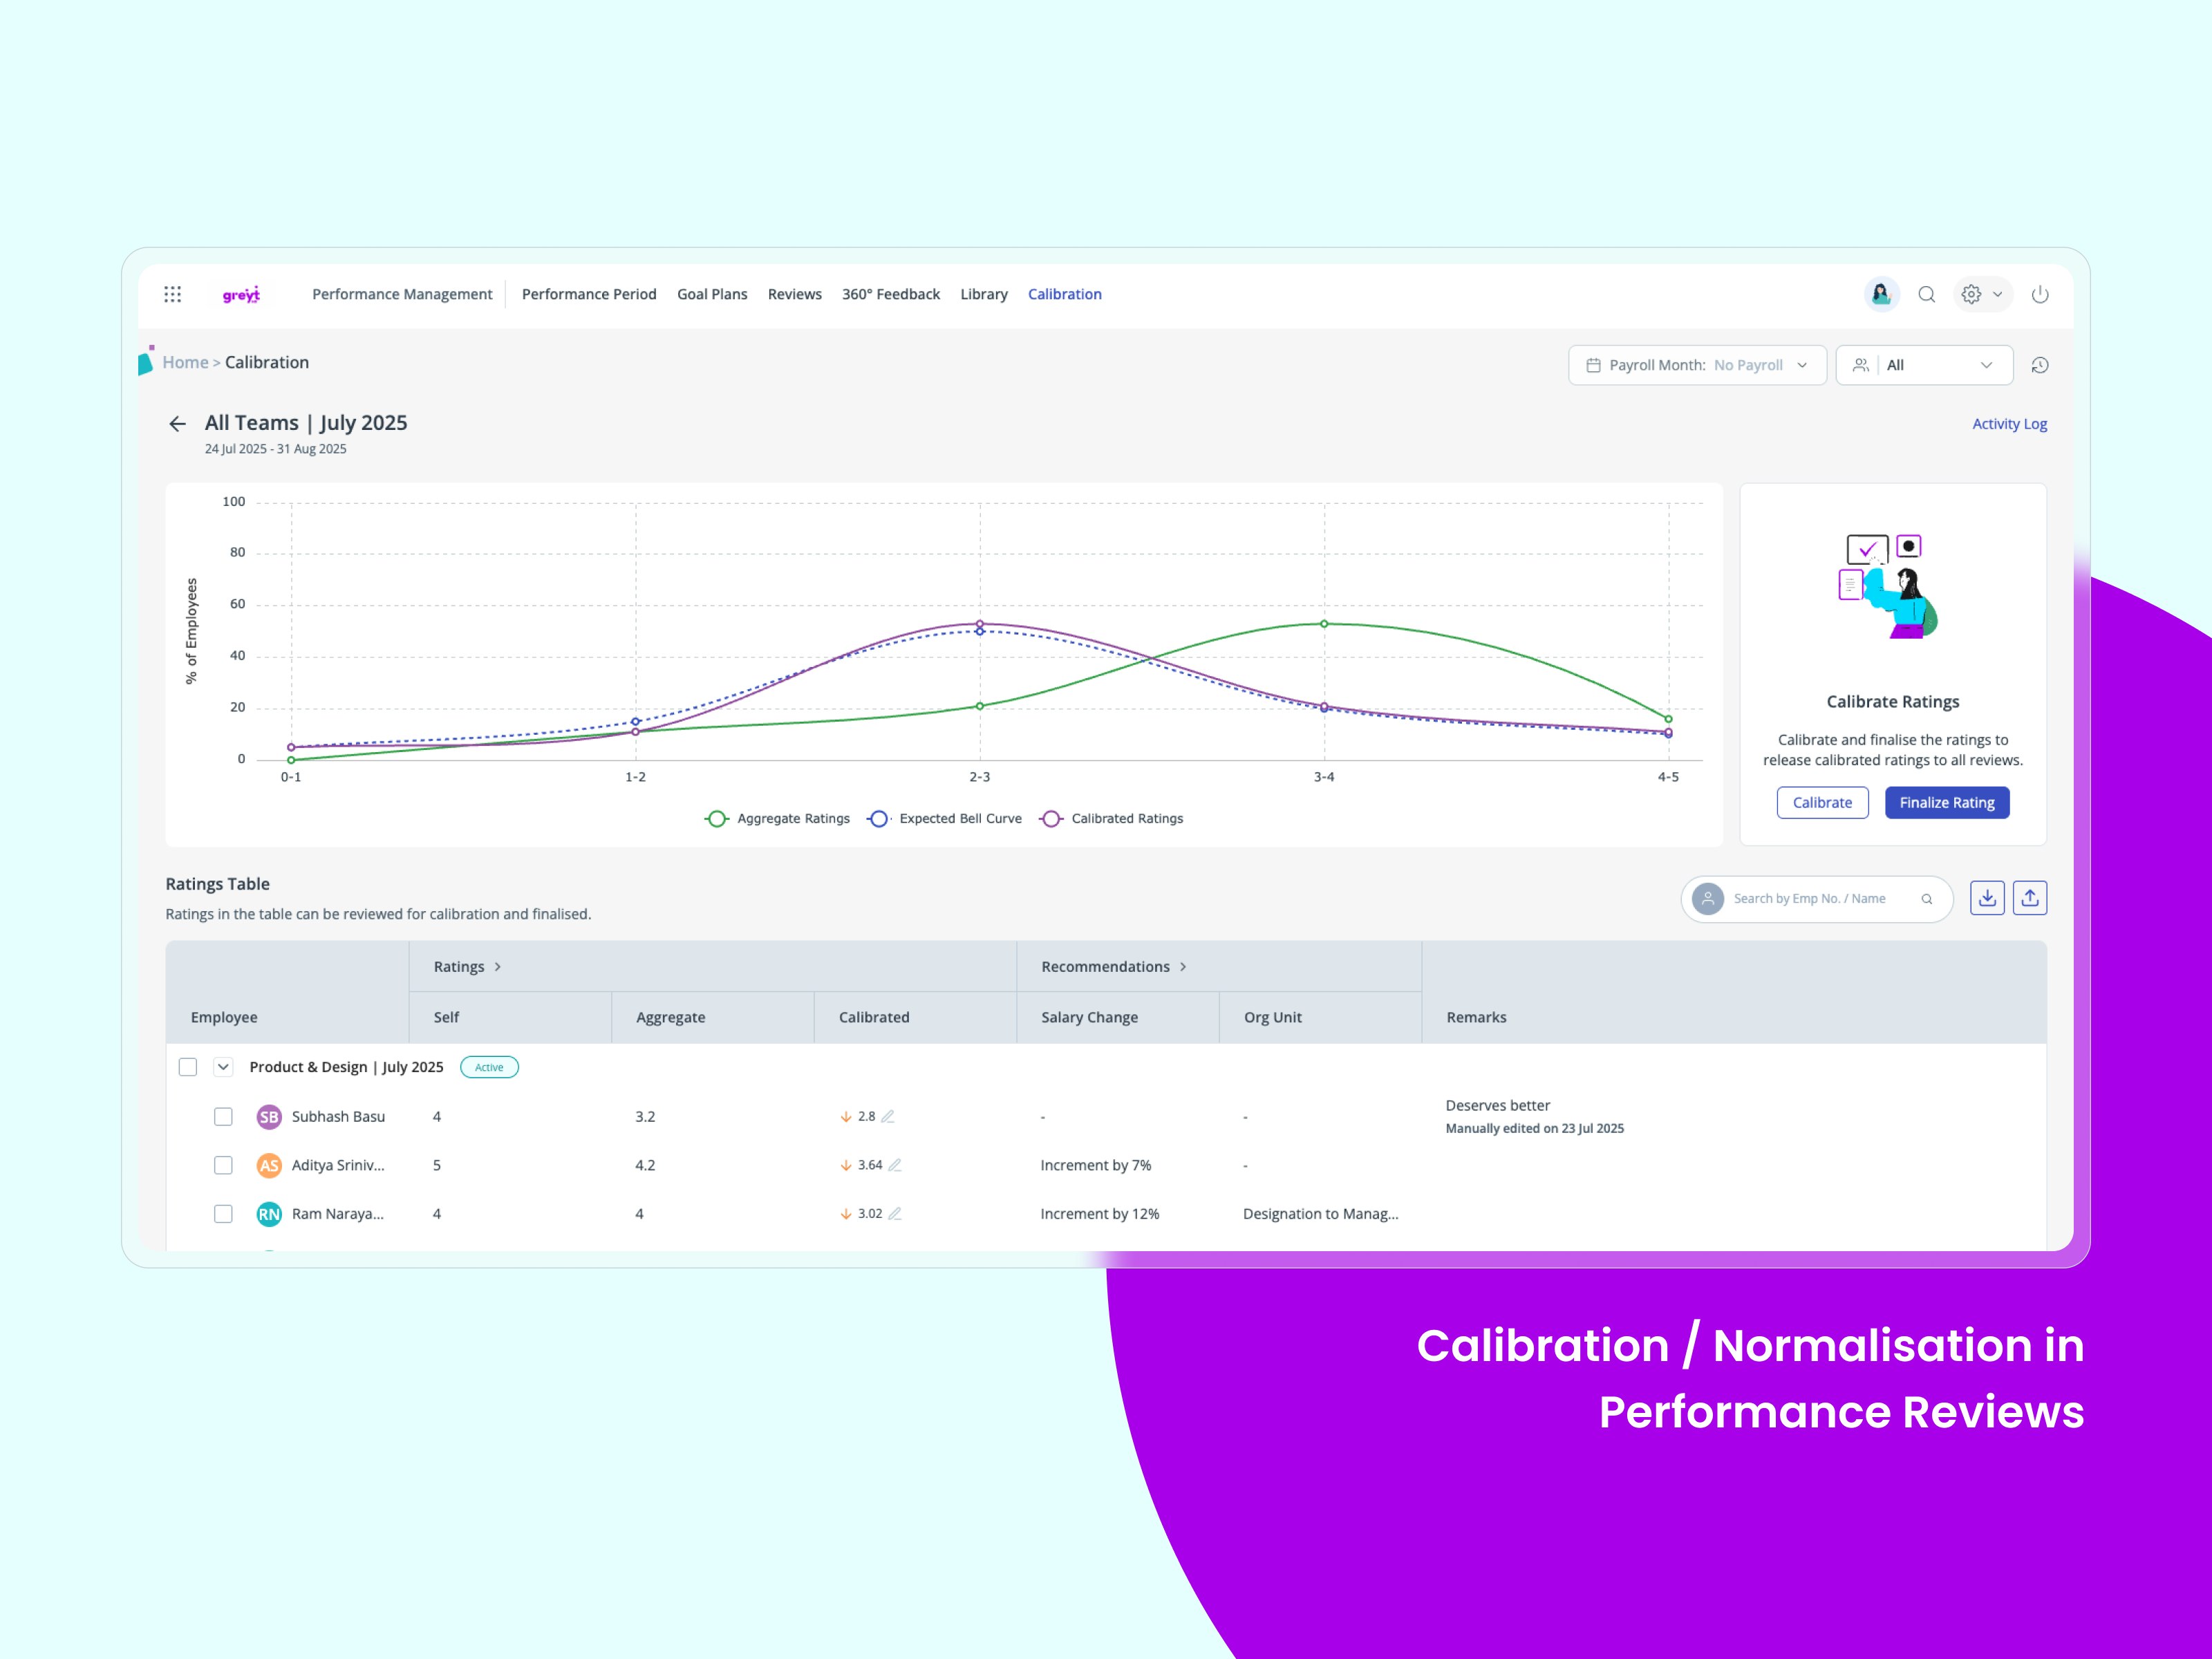The width and height of the screenshot is (2212, 1659).
Task: Go back using the left arrow
Action: pos(177,424)
